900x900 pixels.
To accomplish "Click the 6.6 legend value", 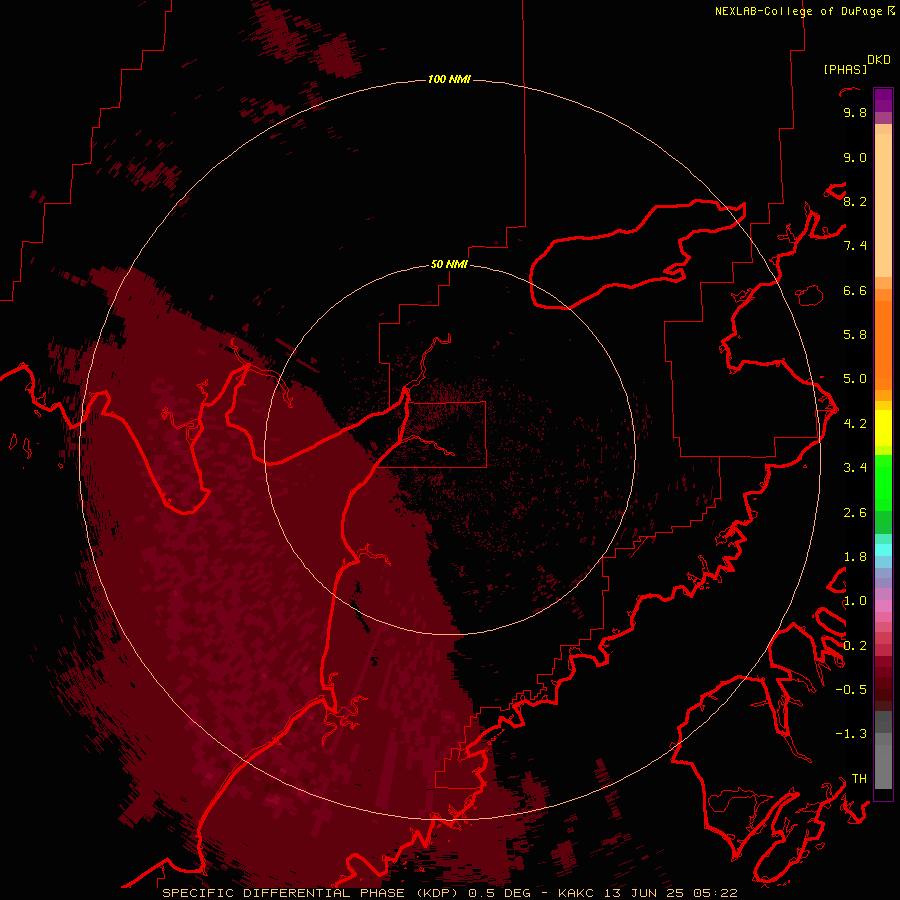I will [855, 290].
